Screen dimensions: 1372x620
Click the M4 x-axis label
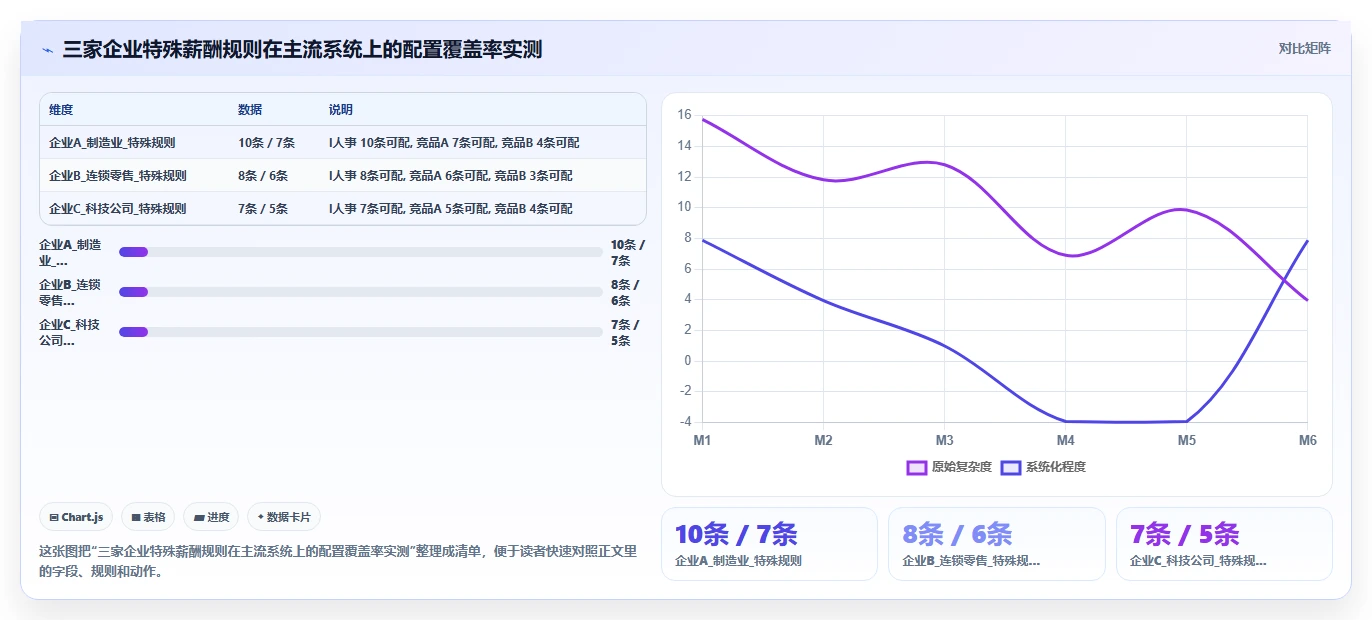pos(1065,440)
